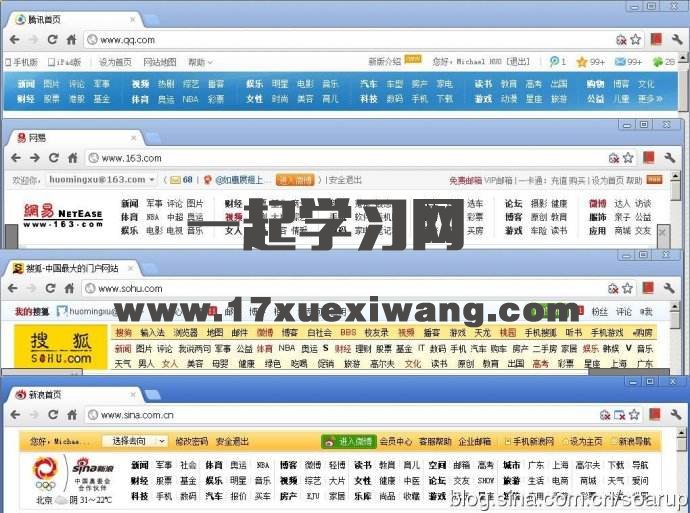Image resolution: width=690 pixels, height=513 pixels.
Task: Switch to the 新浪首页 tab
Action: click(73, 395)
